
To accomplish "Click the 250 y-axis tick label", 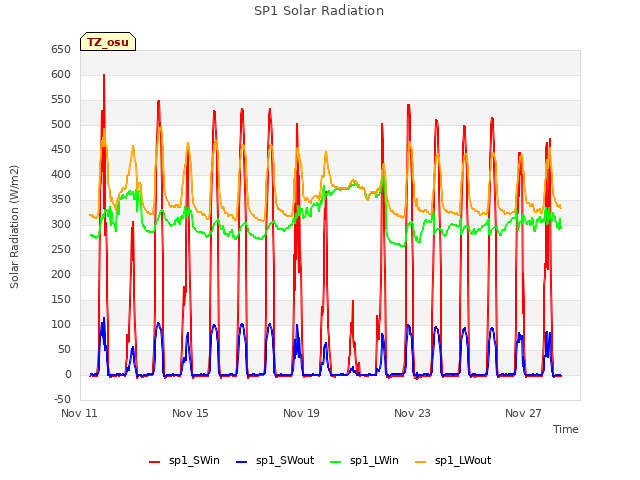I will pos(61,249).
